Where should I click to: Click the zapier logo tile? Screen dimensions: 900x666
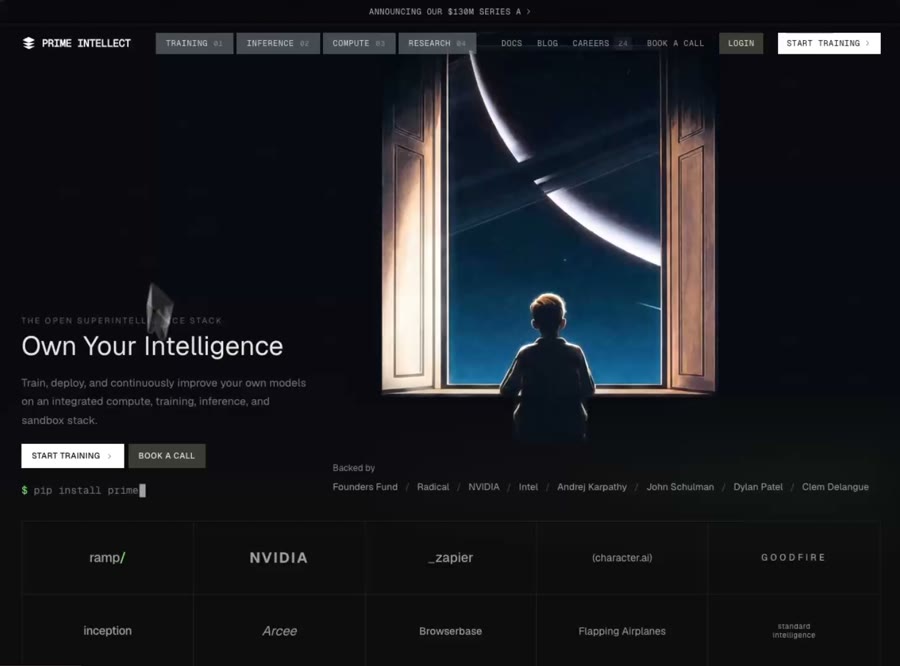[x=451, y=557]
